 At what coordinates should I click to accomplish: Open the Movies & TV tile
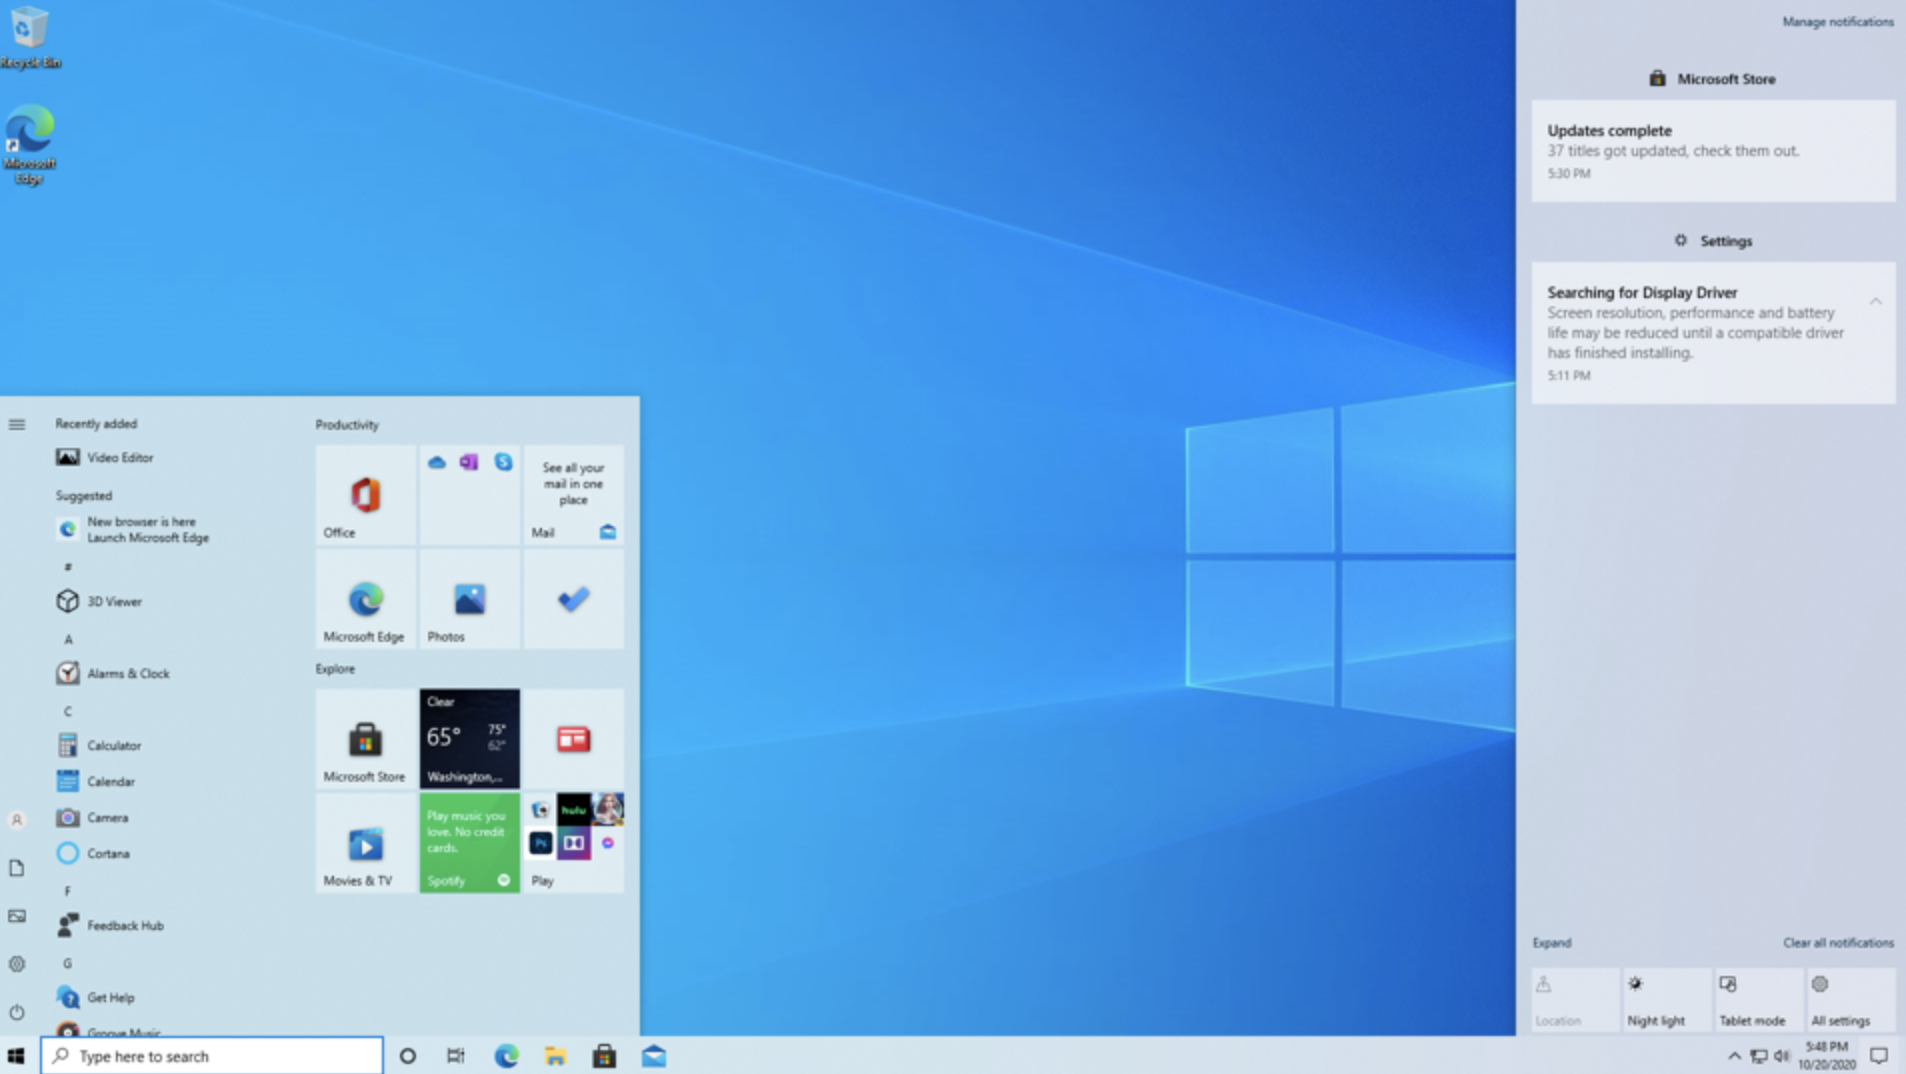pyautogui.click(x=366, y=843)
